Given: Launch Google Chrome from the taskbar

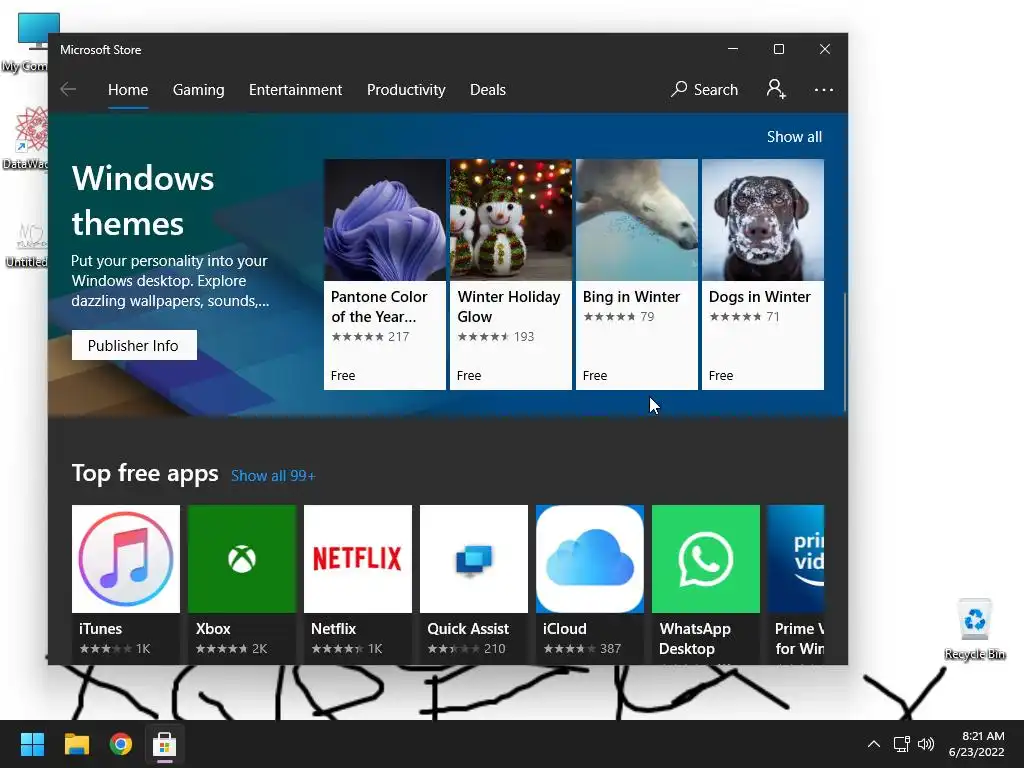Looking at the screenshot, I should tap(121, 744).
